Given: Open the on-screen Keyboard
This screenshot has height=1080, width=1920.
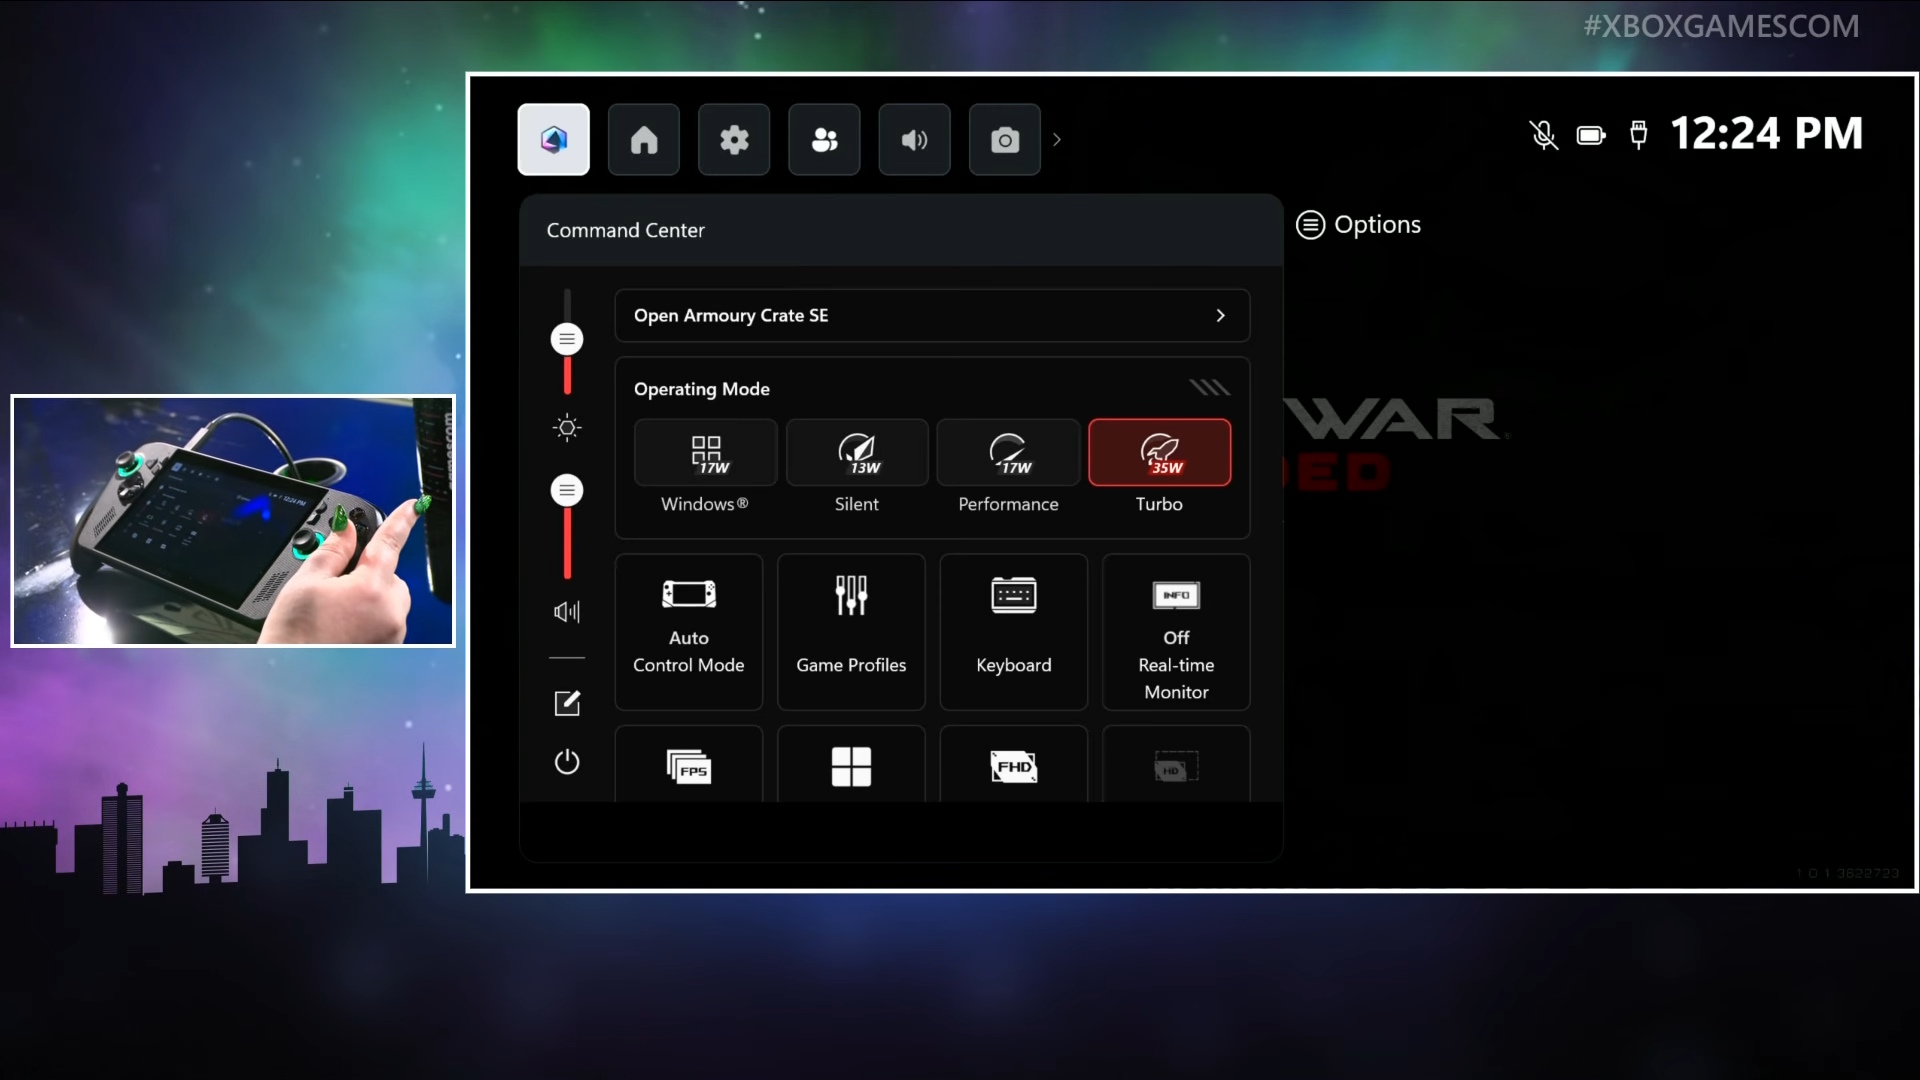Looking at the screenshot, I should click(x=1013, y=632).
